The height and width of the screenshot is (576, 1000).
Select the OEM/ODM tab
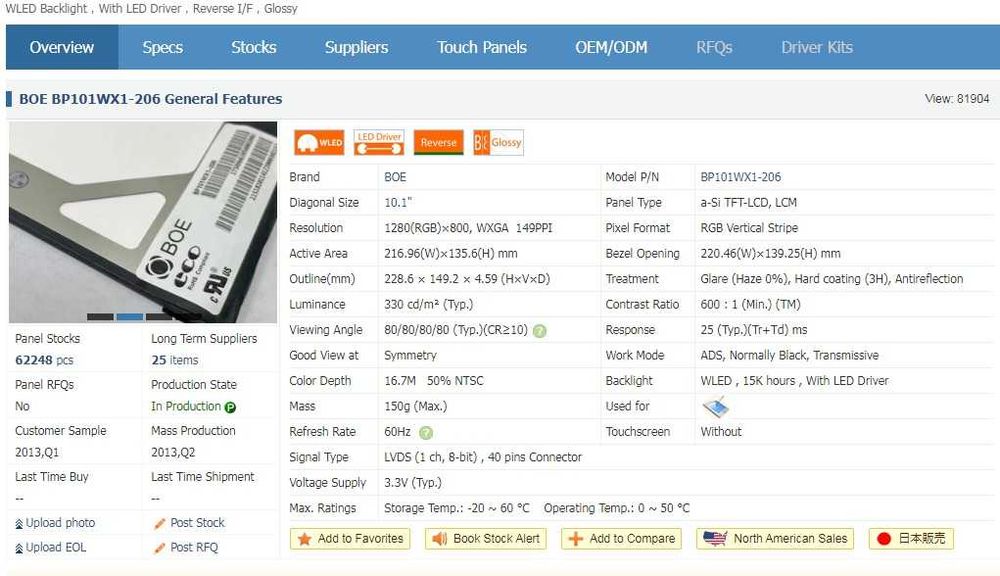click(612, 47)
